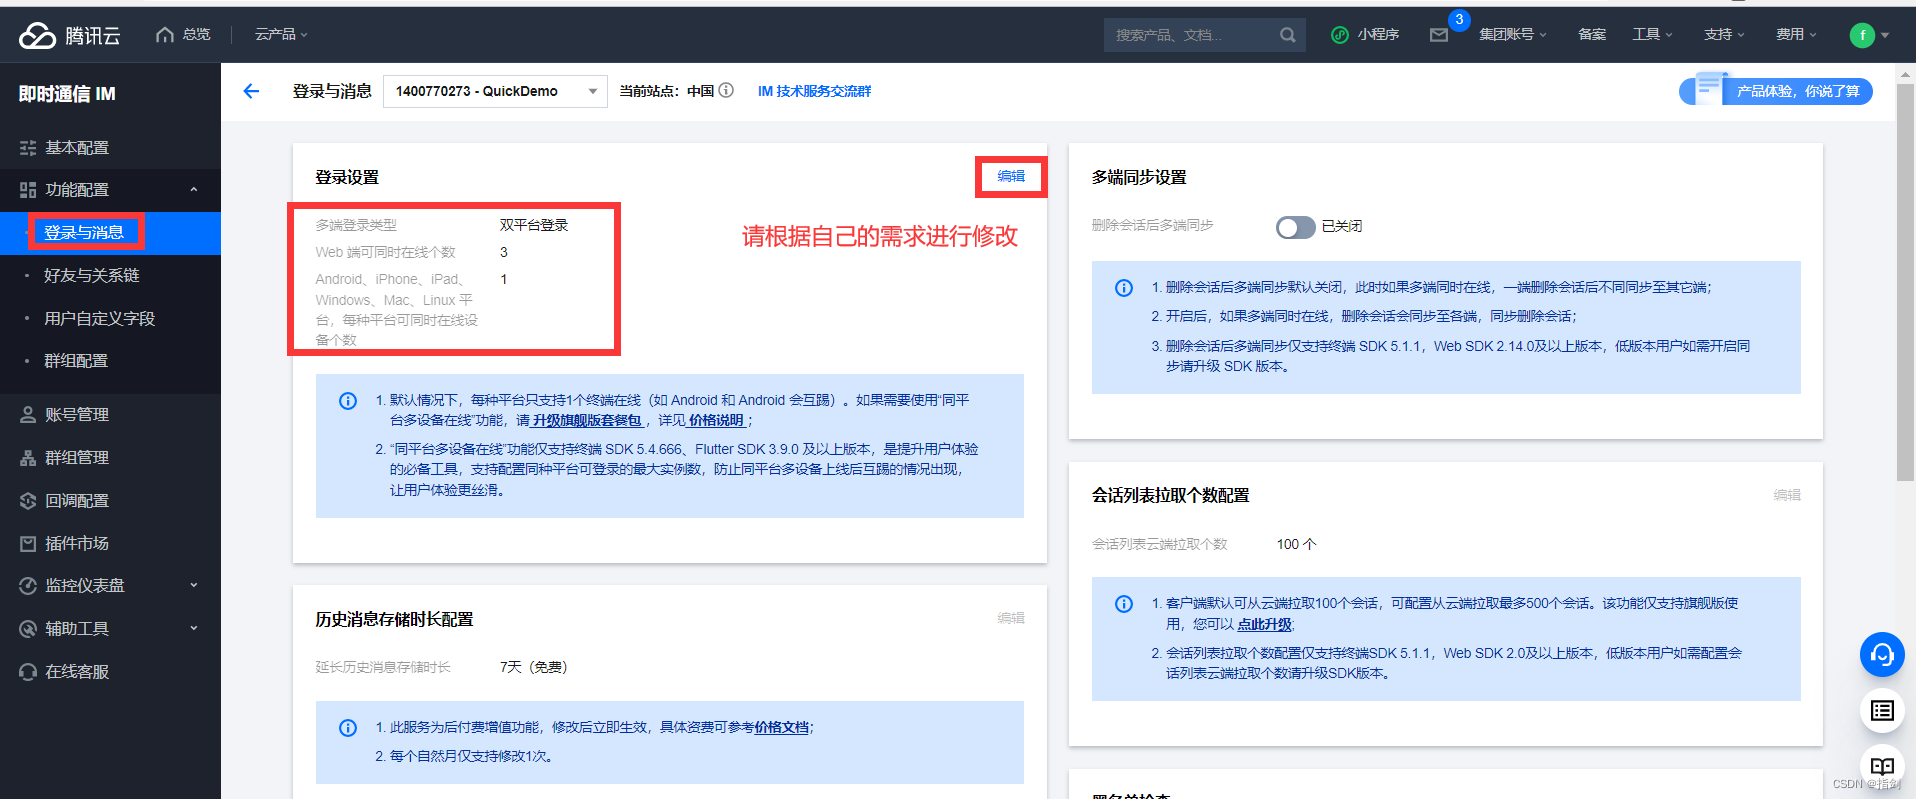Screen dimensions: 1916x799
Task: Click the 账号管理 person icon
Action: coord(28,415)
